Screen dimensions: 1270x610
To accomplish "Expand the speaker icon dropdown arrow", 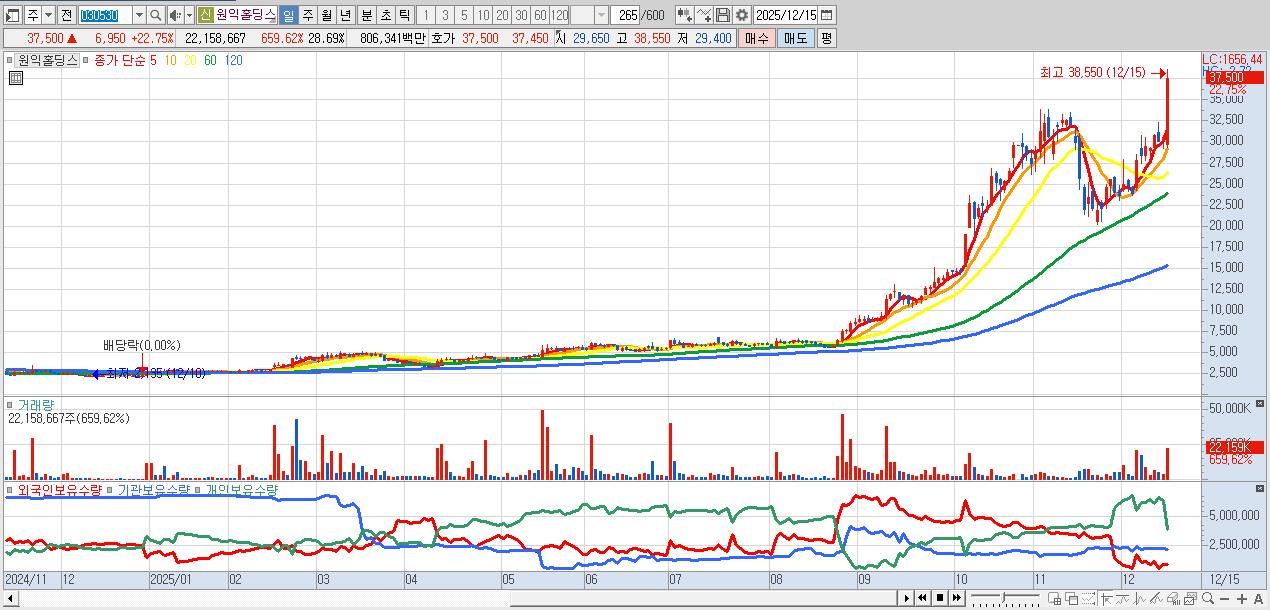I will coord(188,15).
